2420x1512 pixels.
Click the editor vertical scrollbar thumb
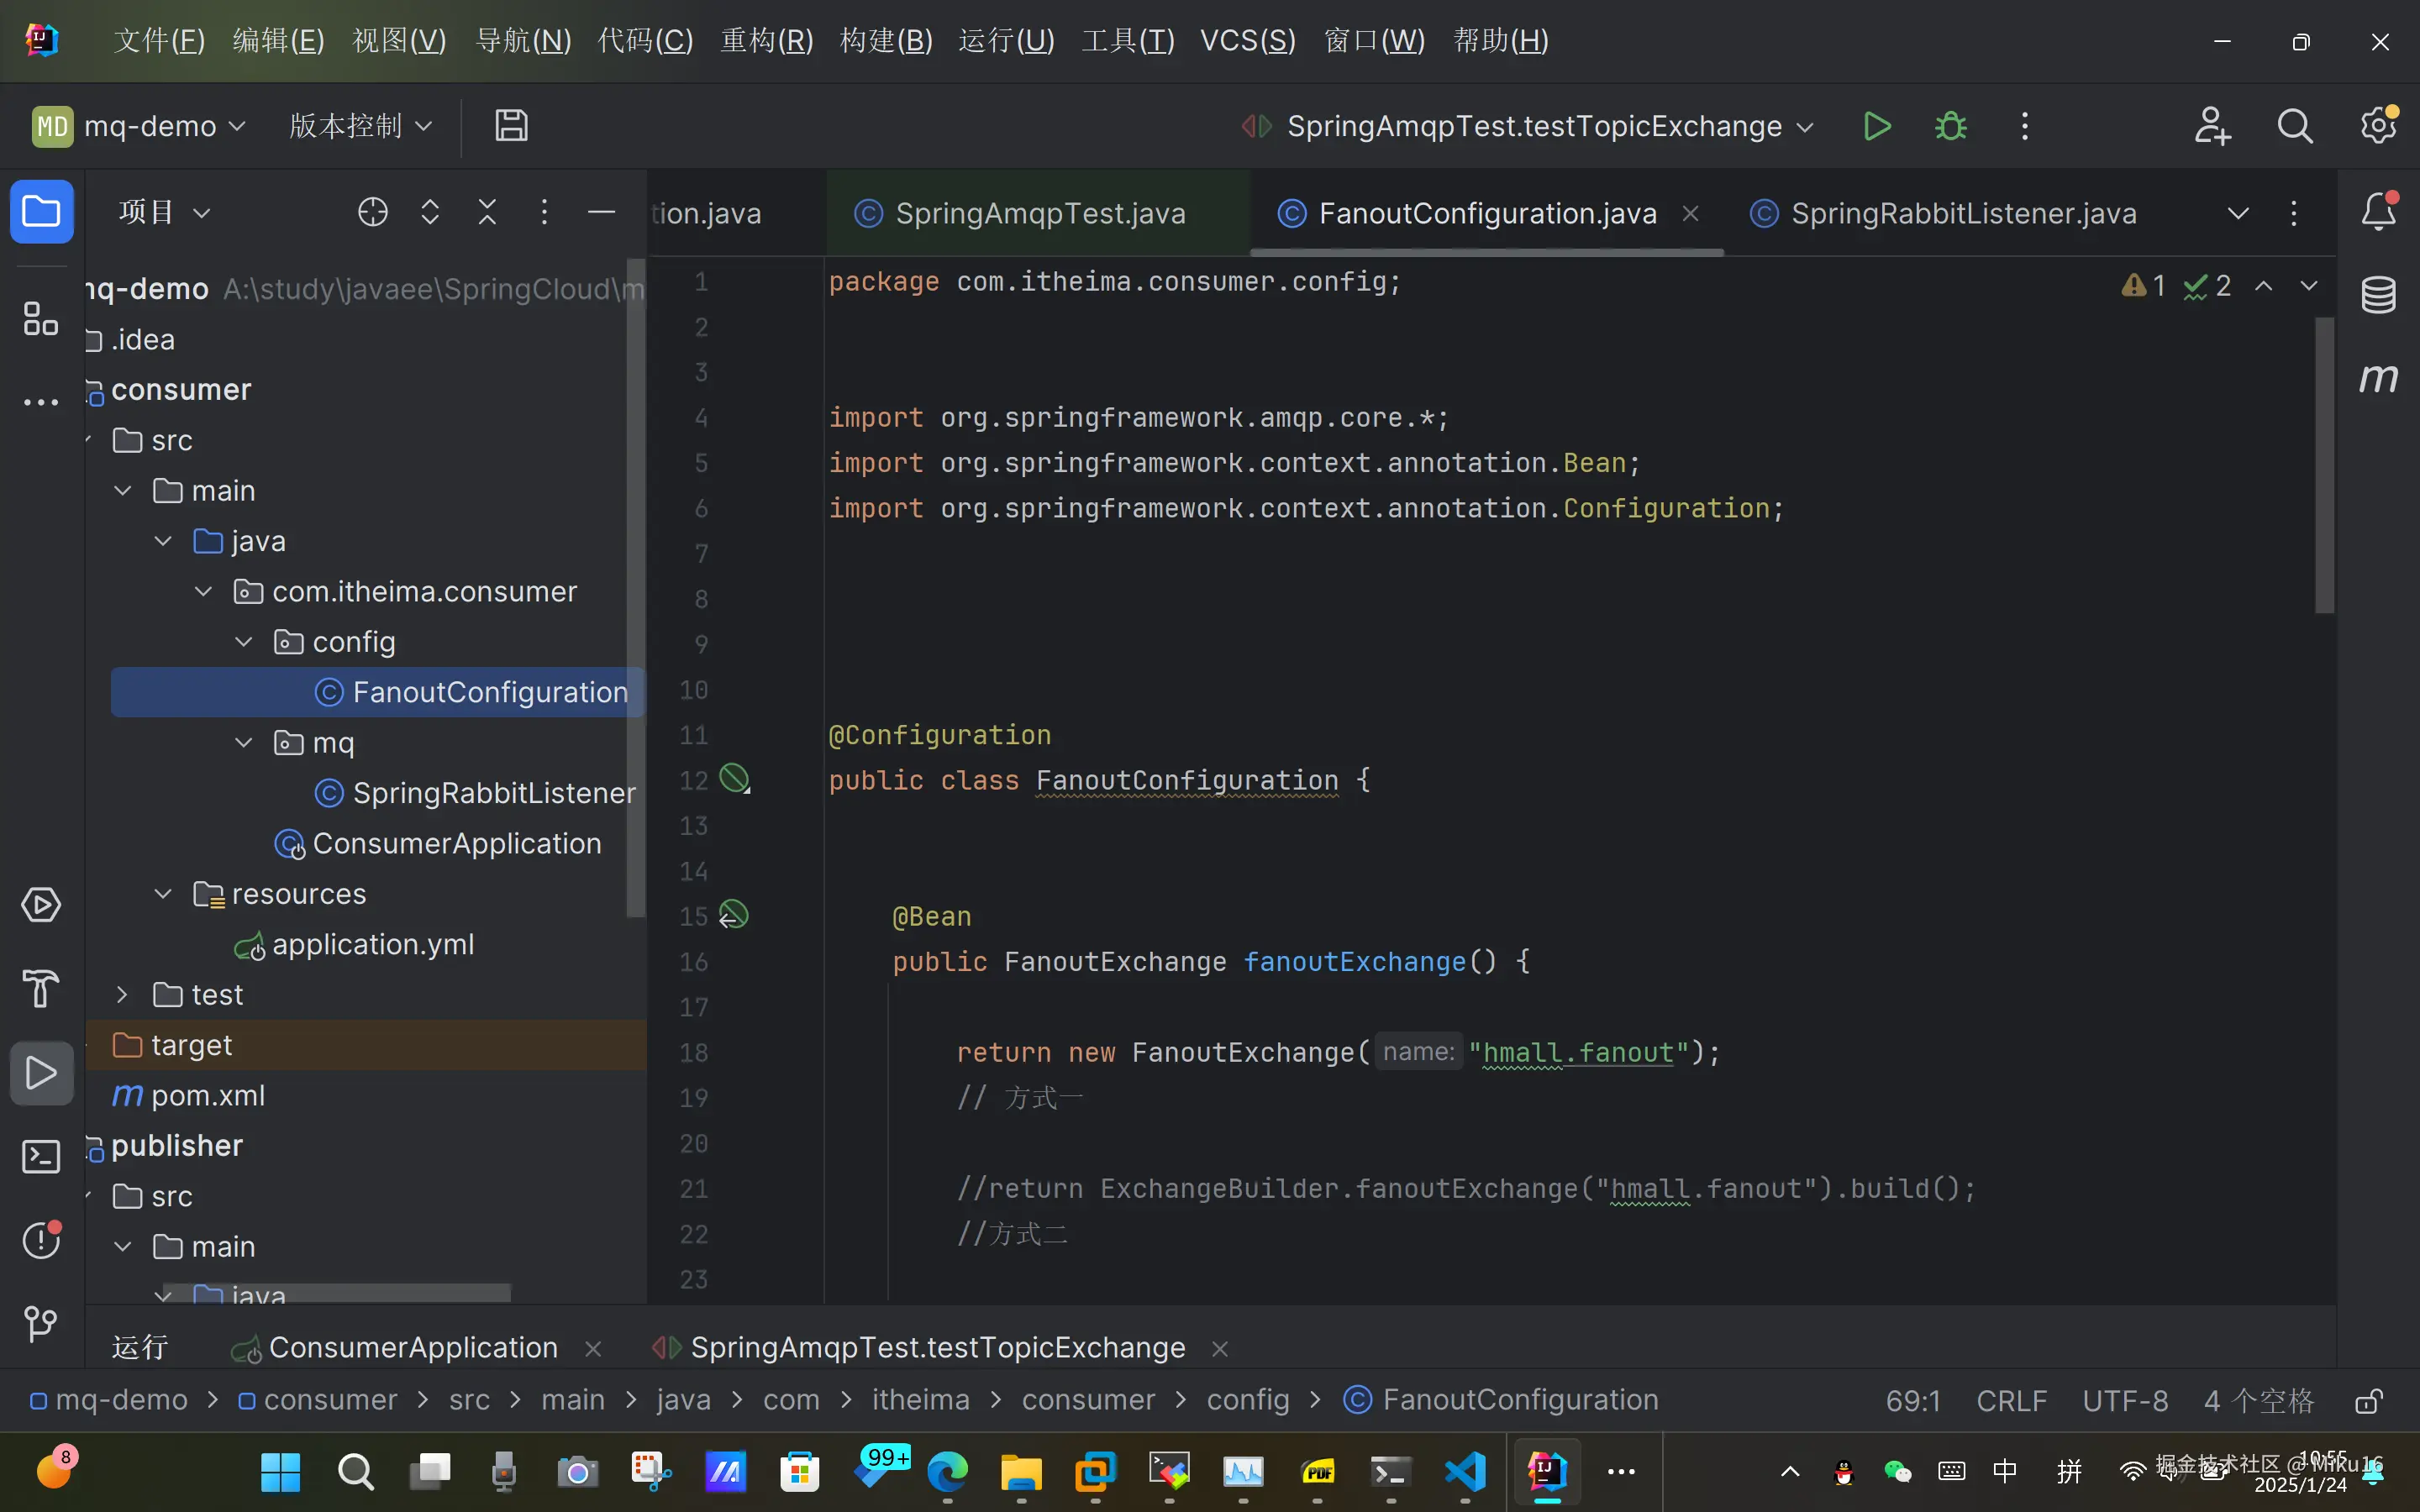pos(2323,465)
